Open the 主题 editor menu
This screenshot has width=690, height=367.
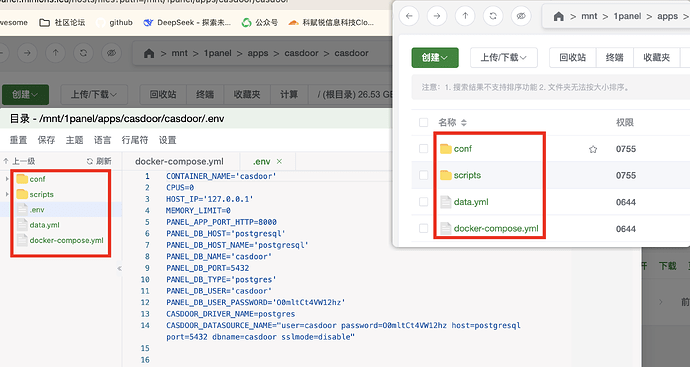click(x=74, y=140)
